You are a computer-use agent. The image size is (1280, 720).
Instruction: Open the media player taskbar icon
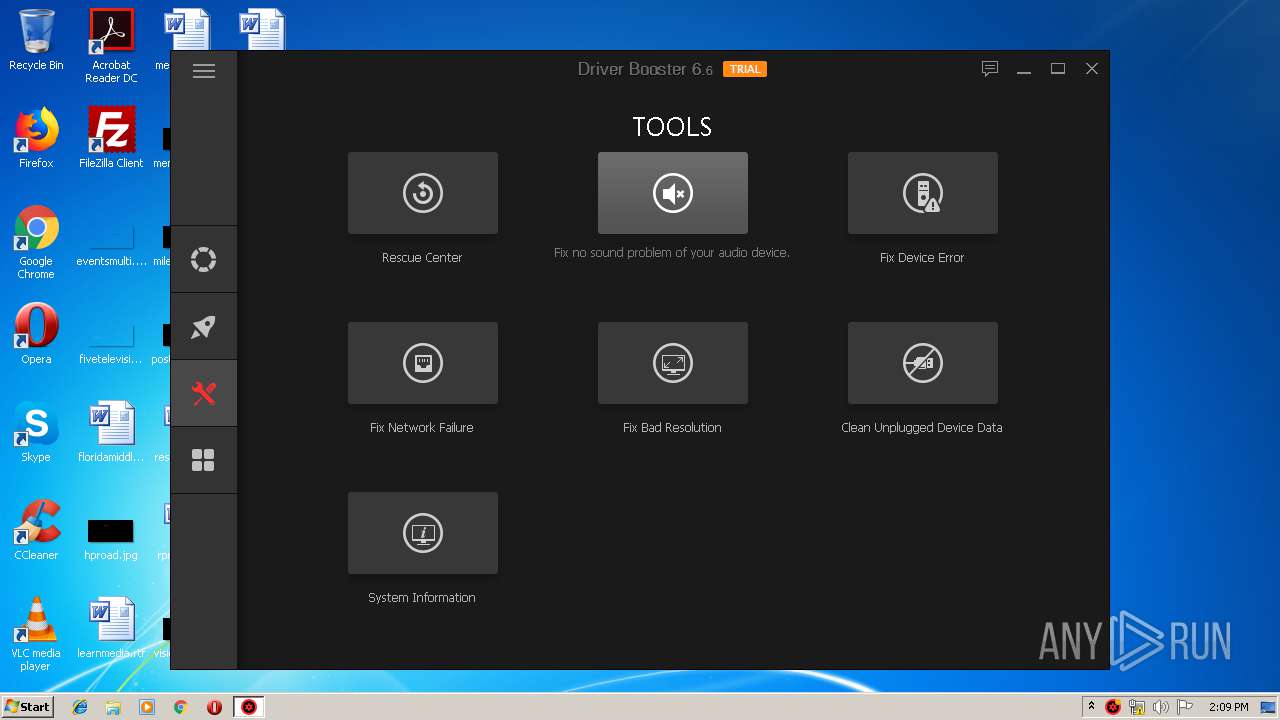[x=147, y=707]
